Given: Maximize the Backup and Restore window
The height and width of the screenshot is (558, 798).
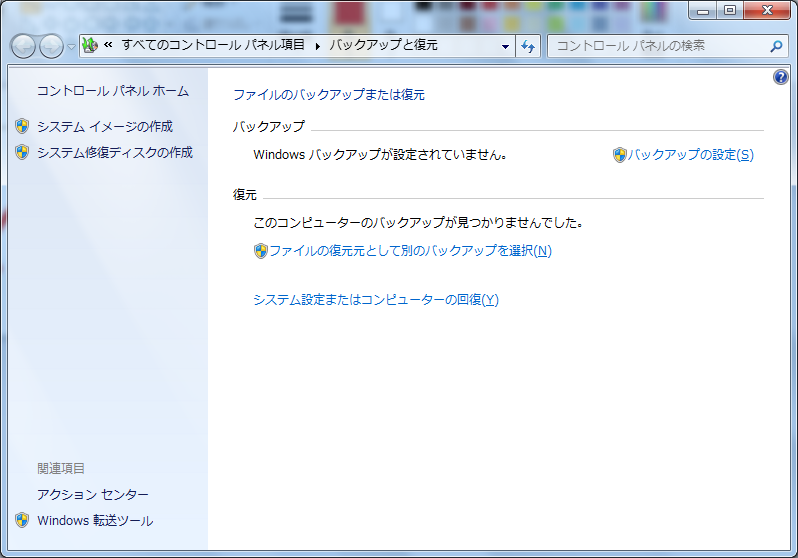Looking at the screenshot, I should [x=730, y=10].
